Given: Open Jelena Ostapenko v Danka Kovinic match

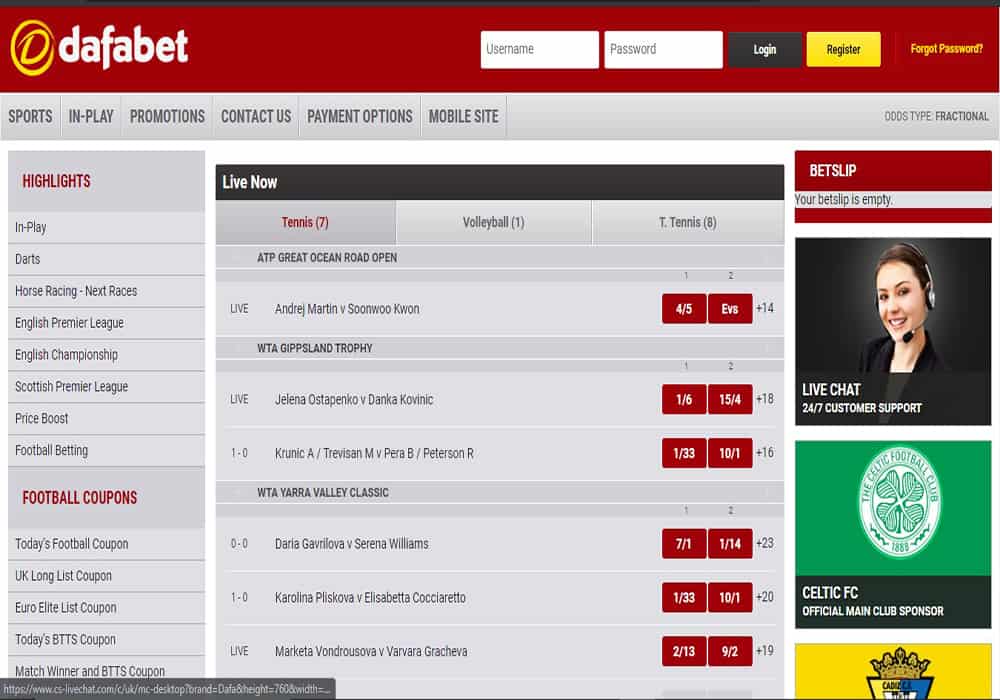Looking at the screenshot, I should coord(354,399).
